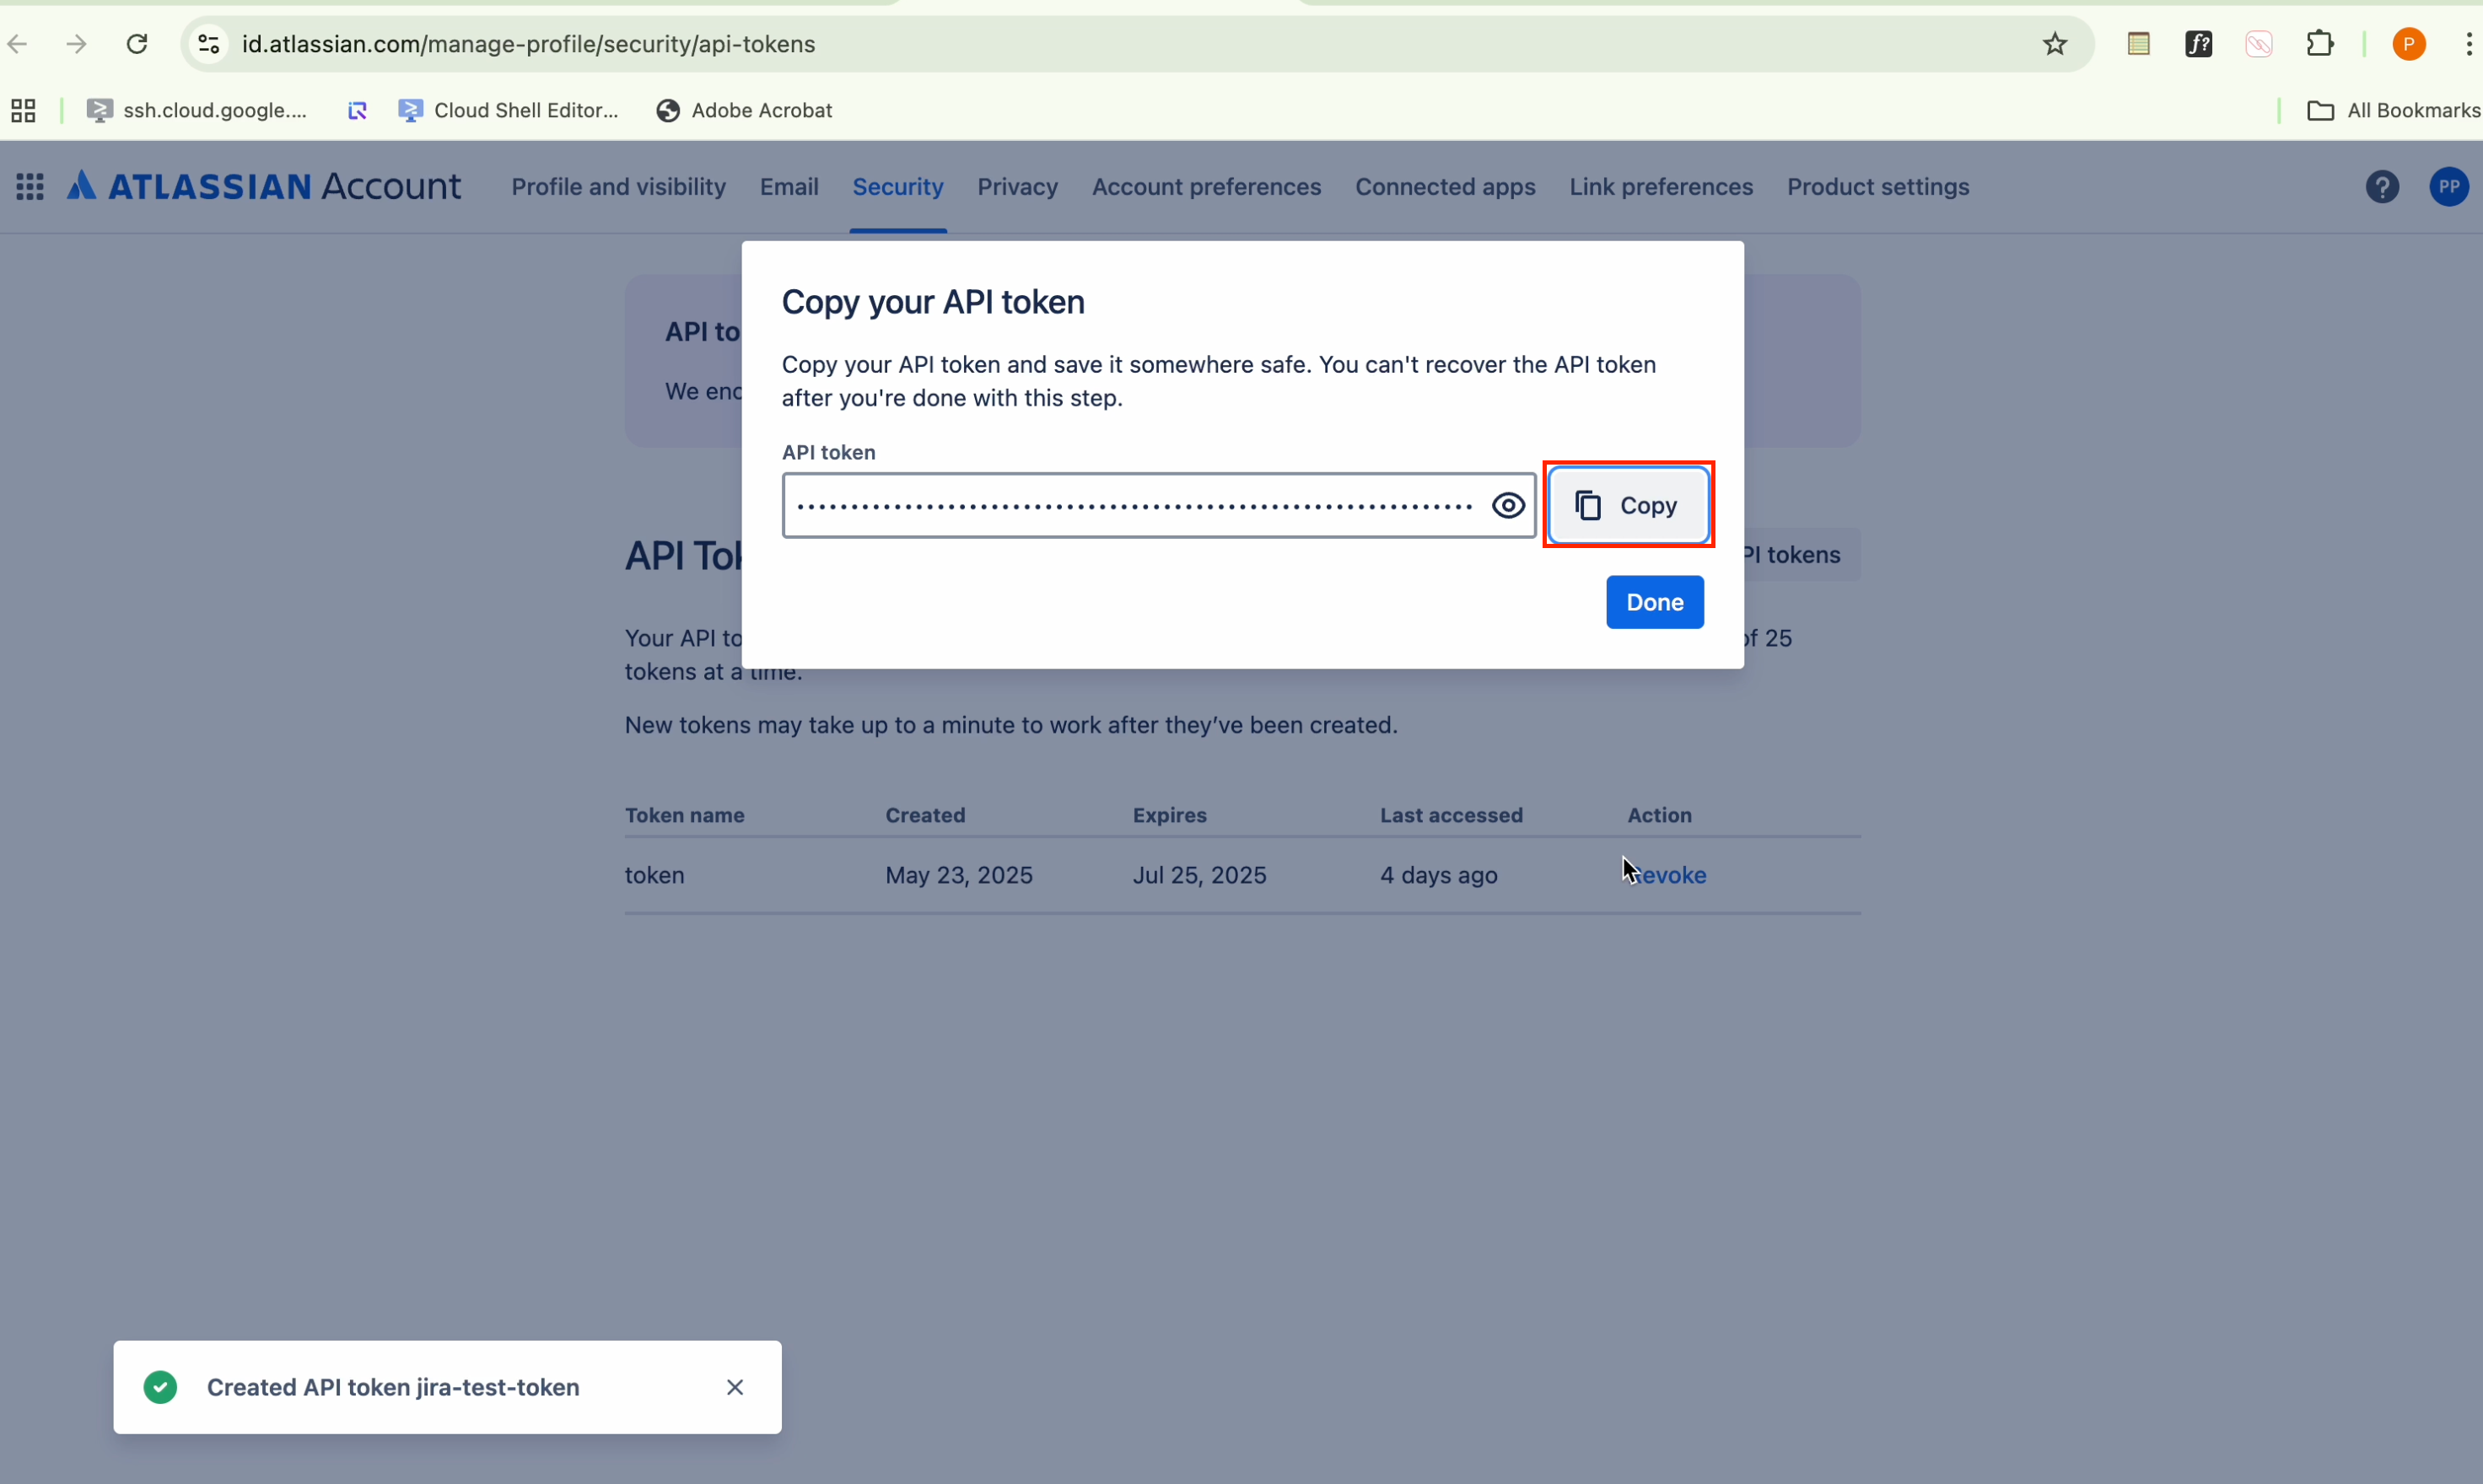
Task: Click the address bar URL
Action: click(x=529, y=44)
